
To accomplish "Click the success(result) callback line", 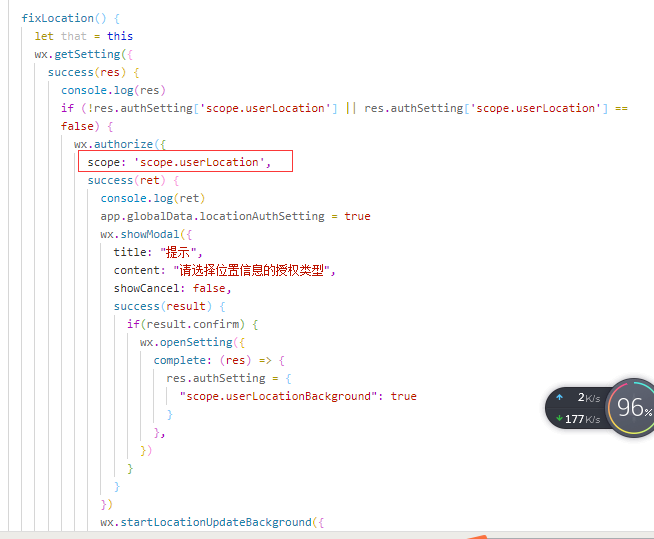I will tap(169, 306).
